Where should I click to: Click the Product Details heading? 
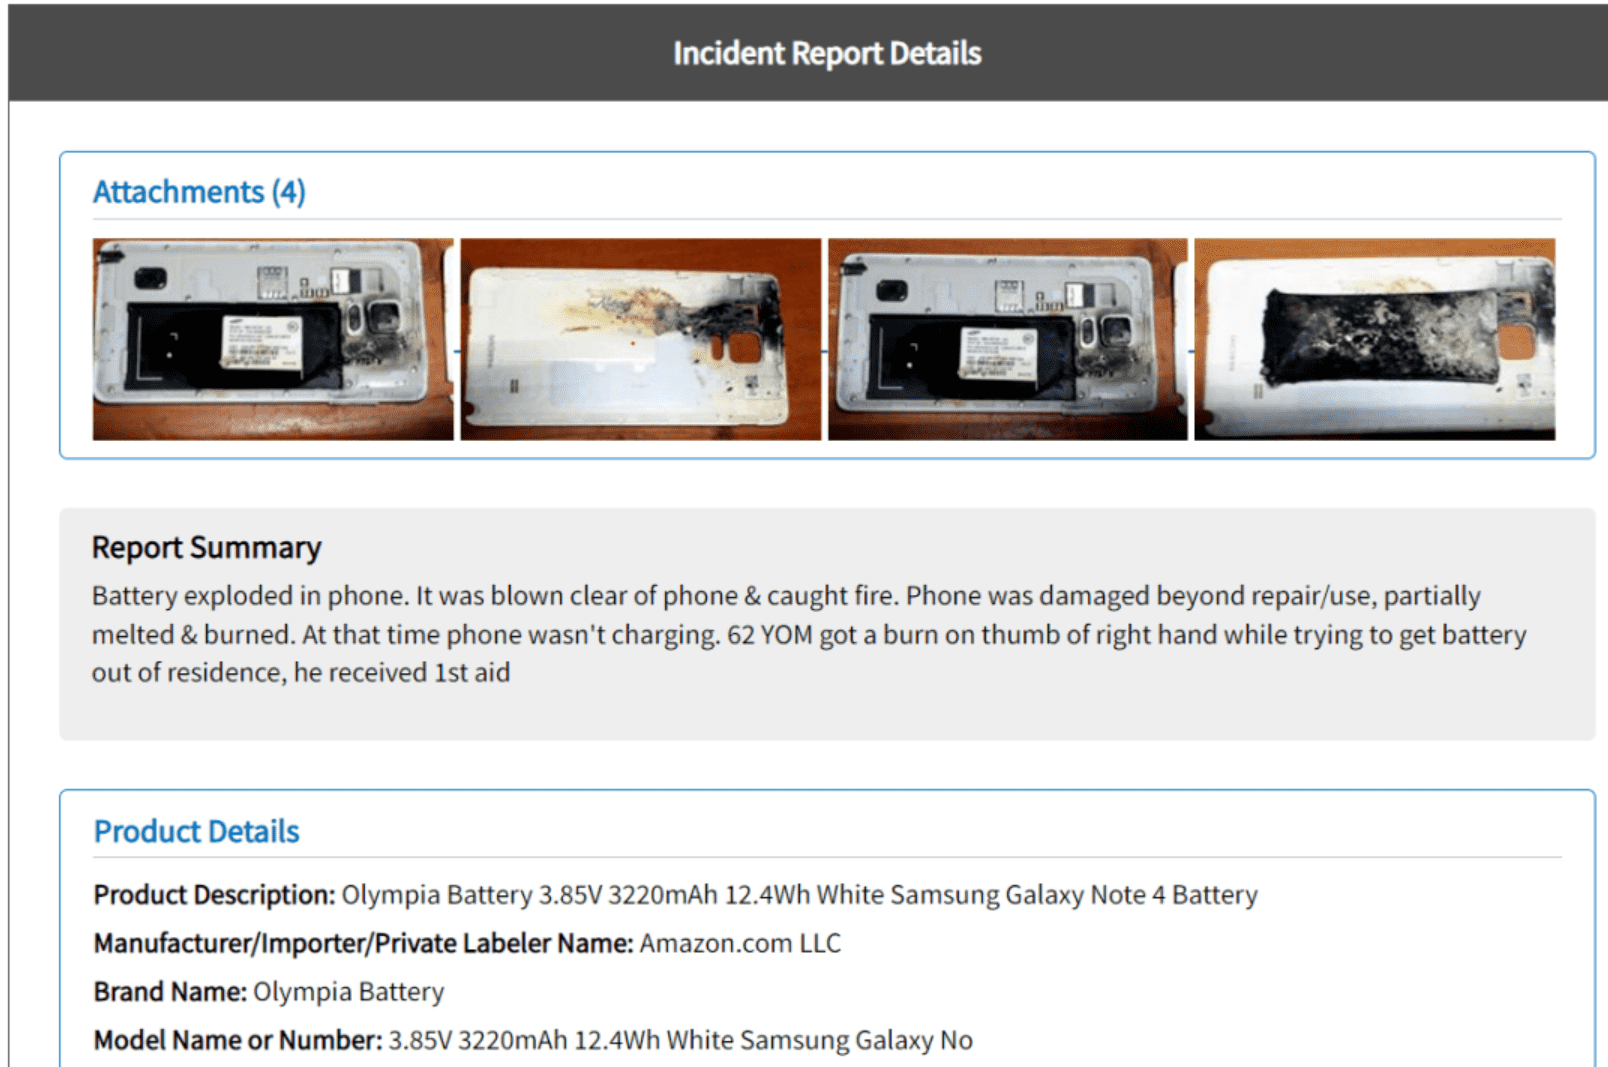(197, 832)
